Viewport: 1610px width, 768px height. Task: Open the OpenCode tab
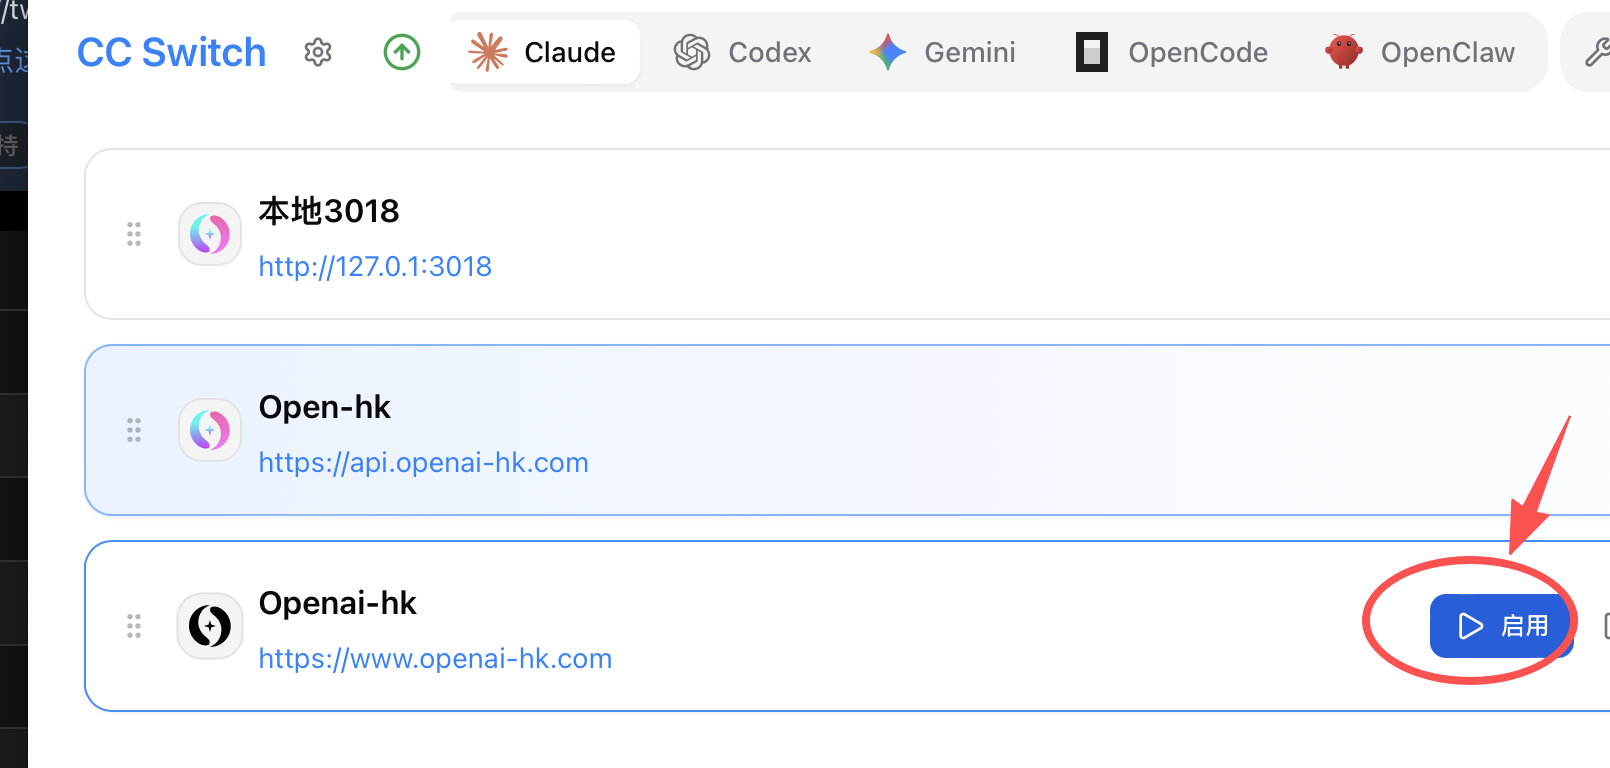[1172, 52]
